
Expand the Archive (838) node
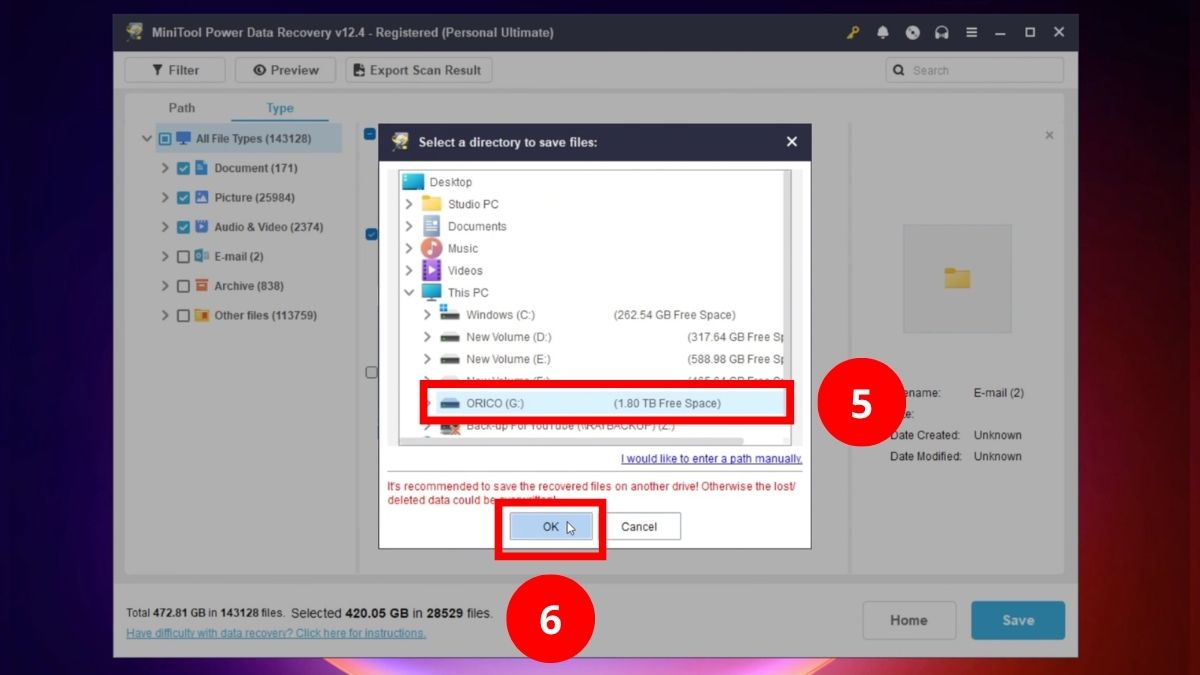[165, 286]
